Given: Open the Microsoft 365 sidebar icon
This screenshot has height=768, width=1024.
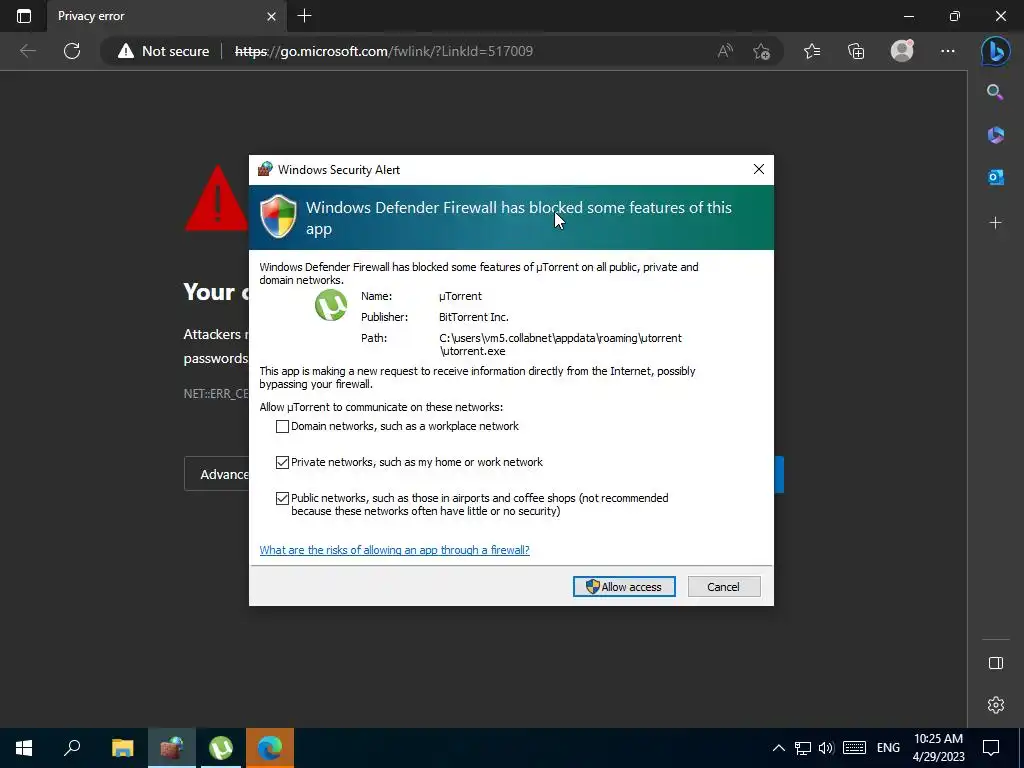Looking at the screenshot, I should (995, 135).
